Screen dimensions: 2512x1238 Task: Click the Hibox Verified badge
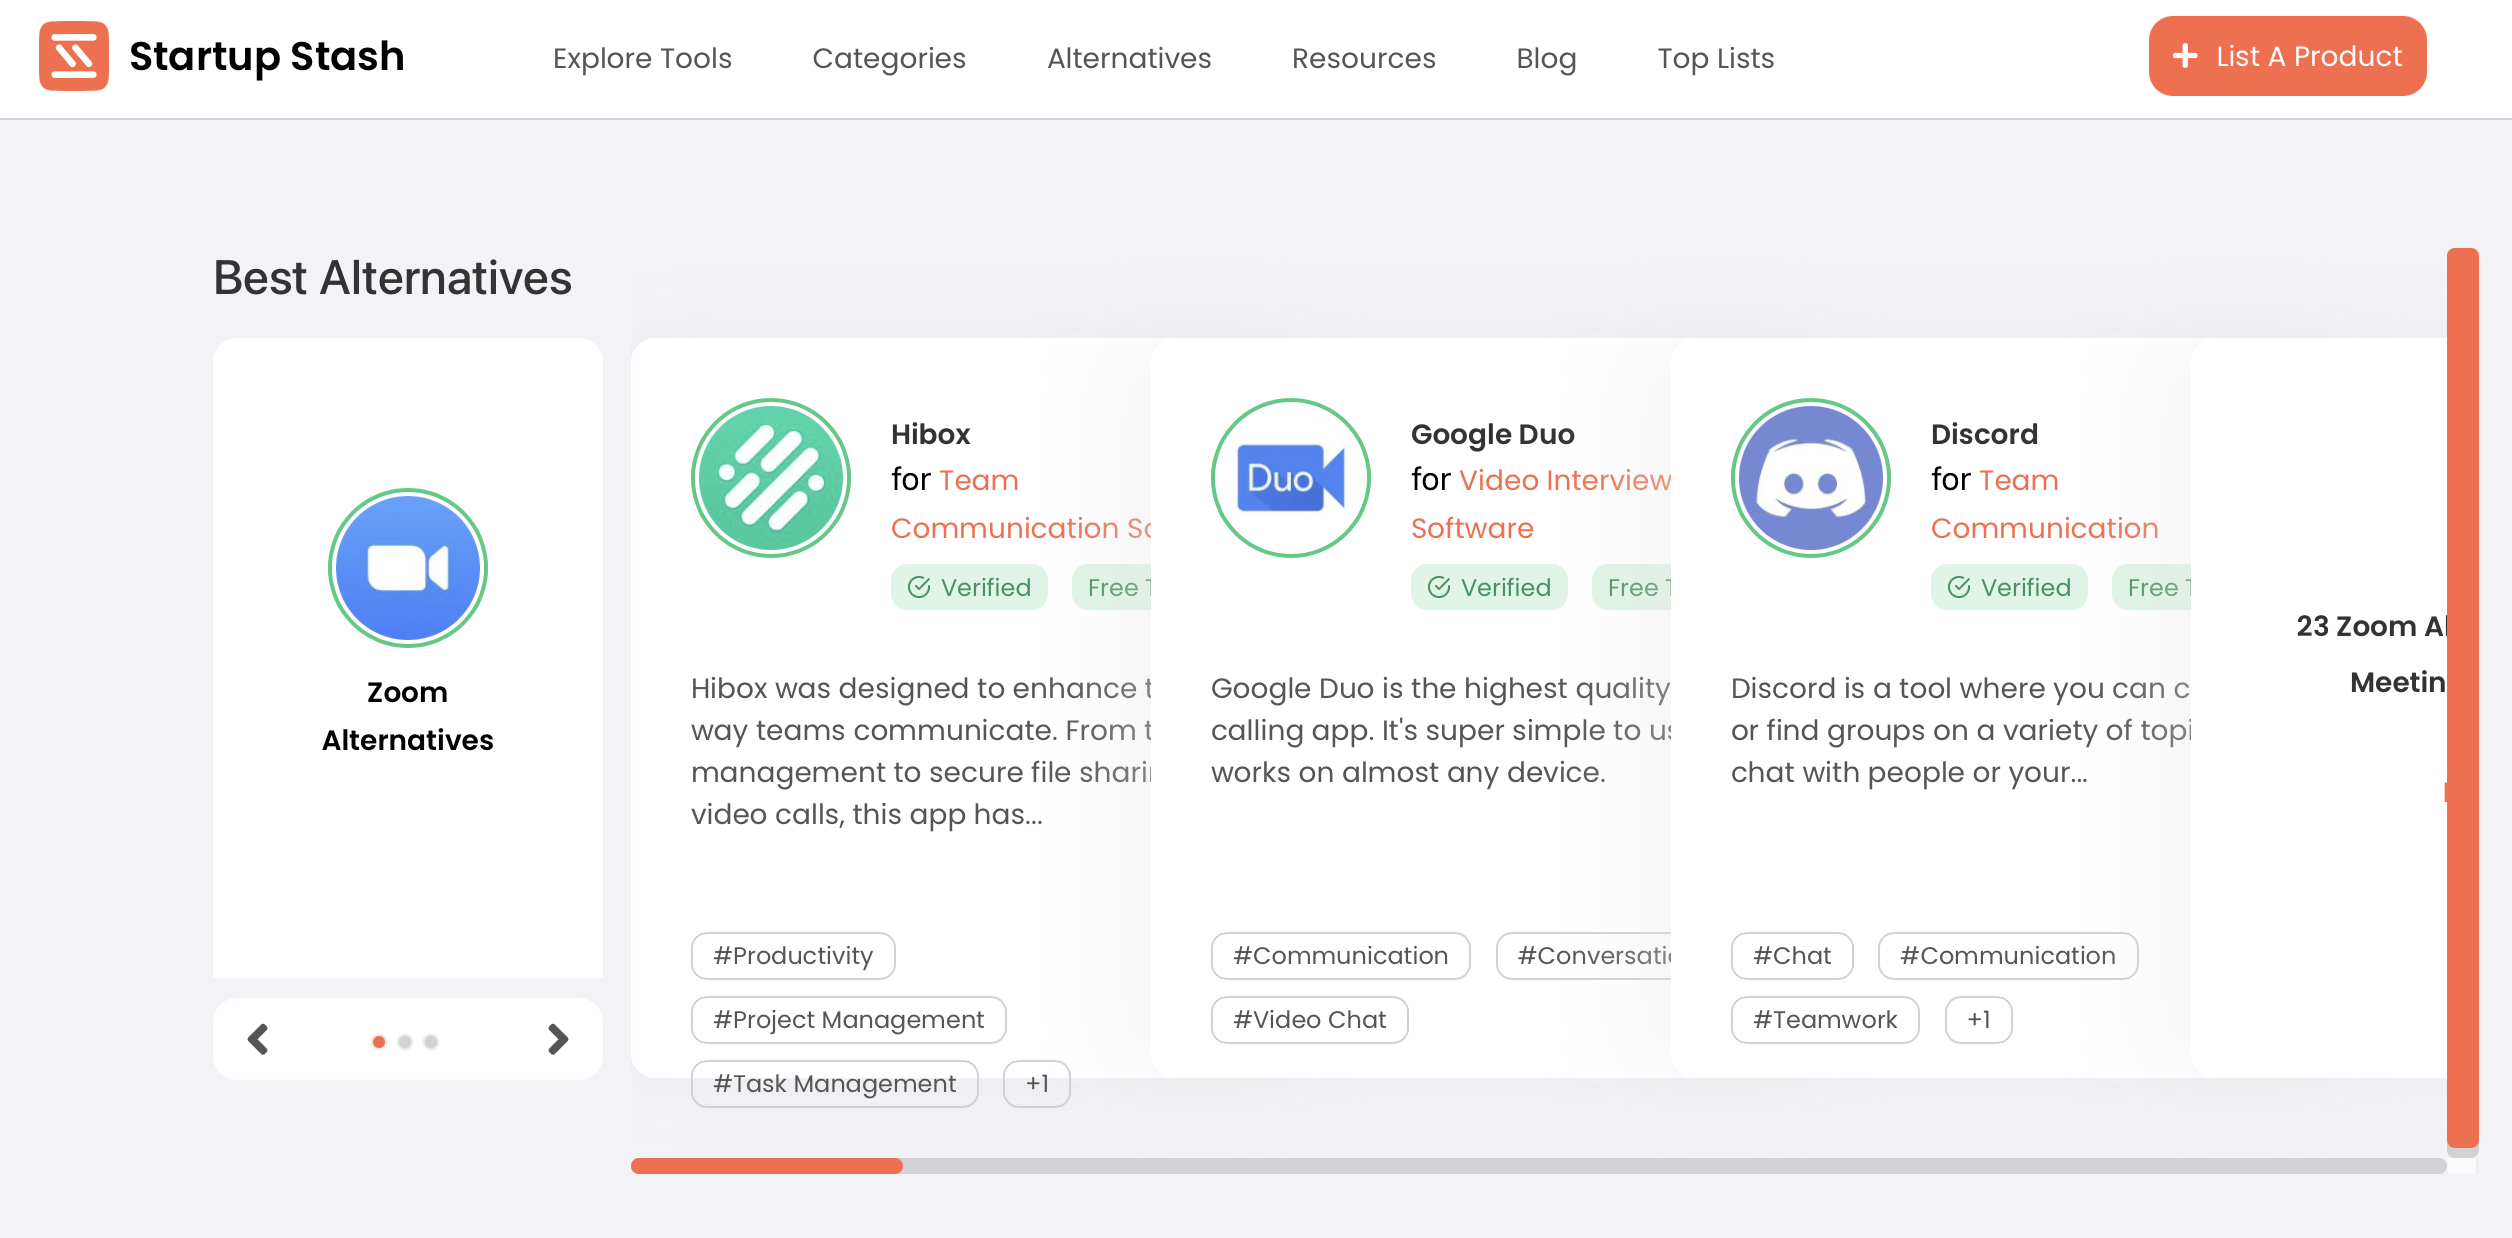(x=969, y=587)
